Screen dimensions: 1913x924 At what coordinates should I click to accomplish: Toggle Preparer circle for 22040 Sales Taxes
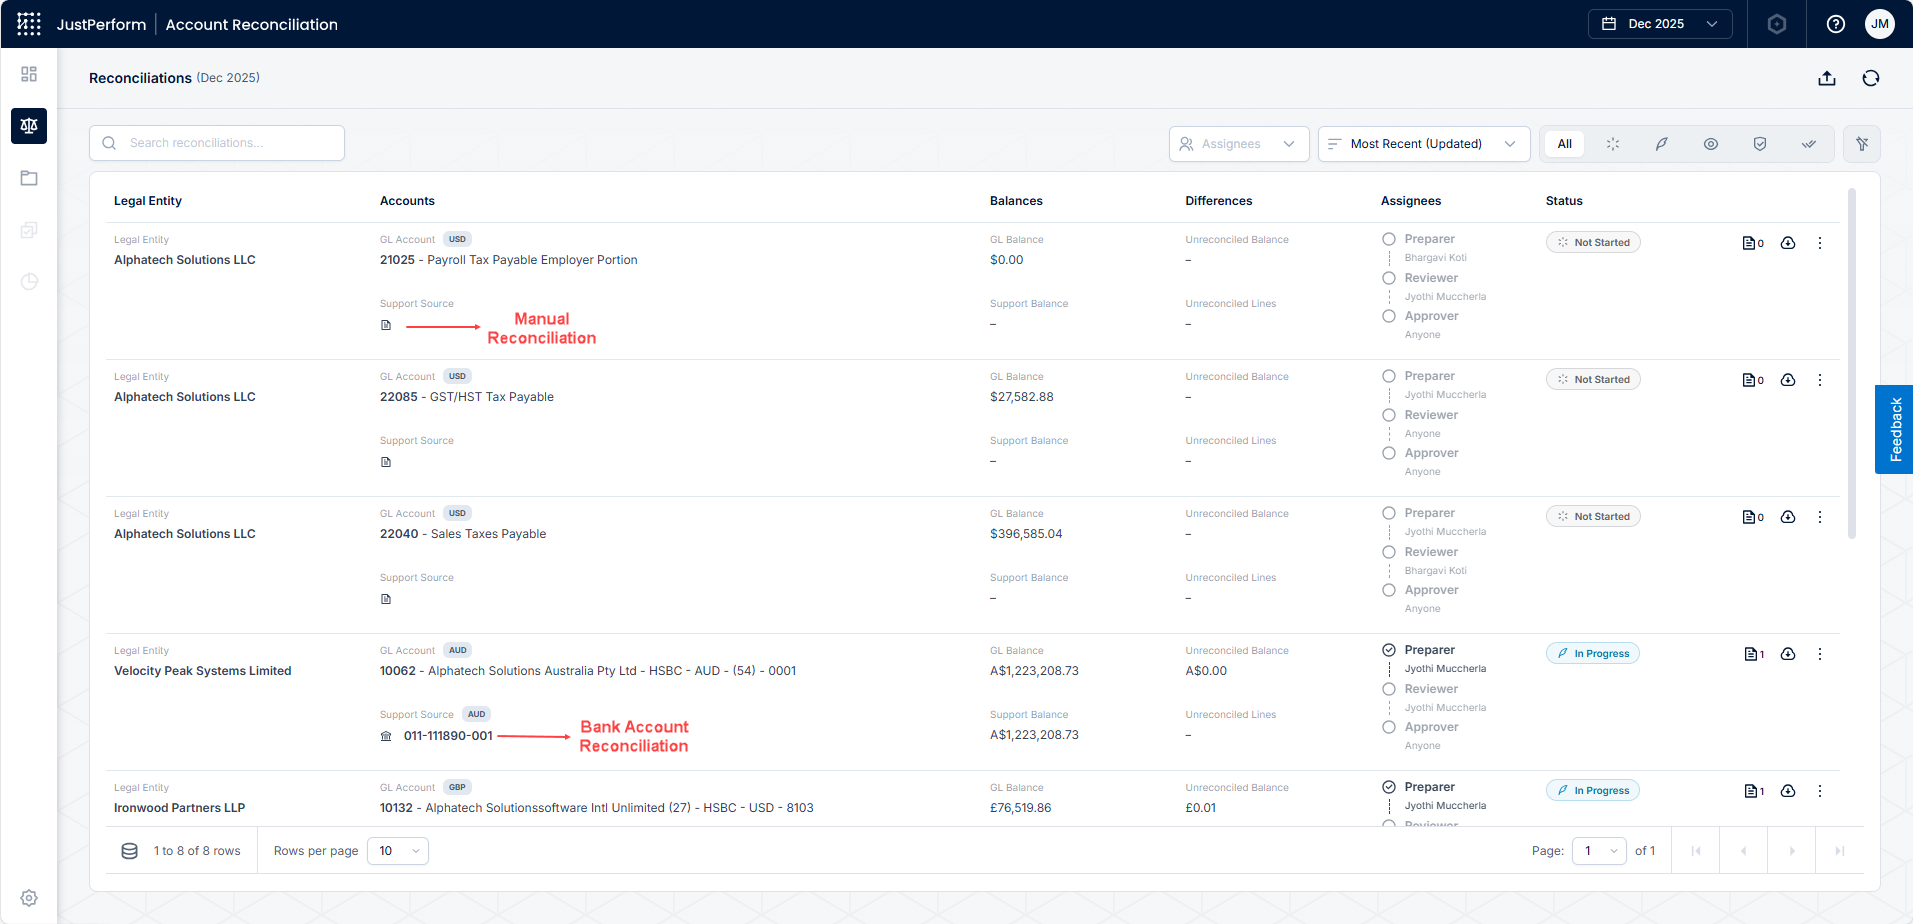click(1389, 513)
